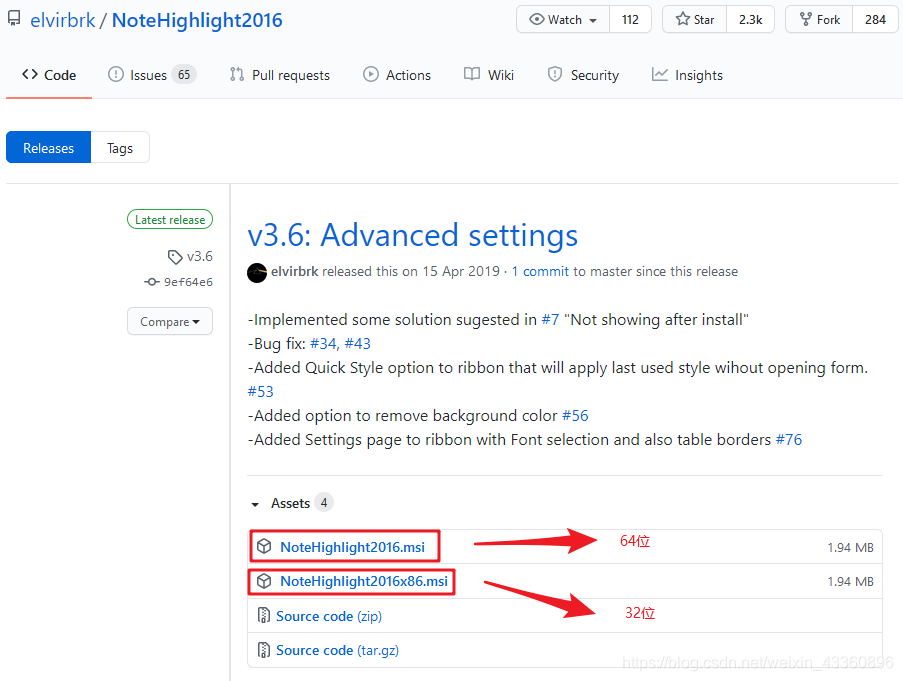The width and height of the screenshot is (903, 681).
Task: Click the elvirbrk avatar image
Action: pyautogui.click(x=257, y=273)
